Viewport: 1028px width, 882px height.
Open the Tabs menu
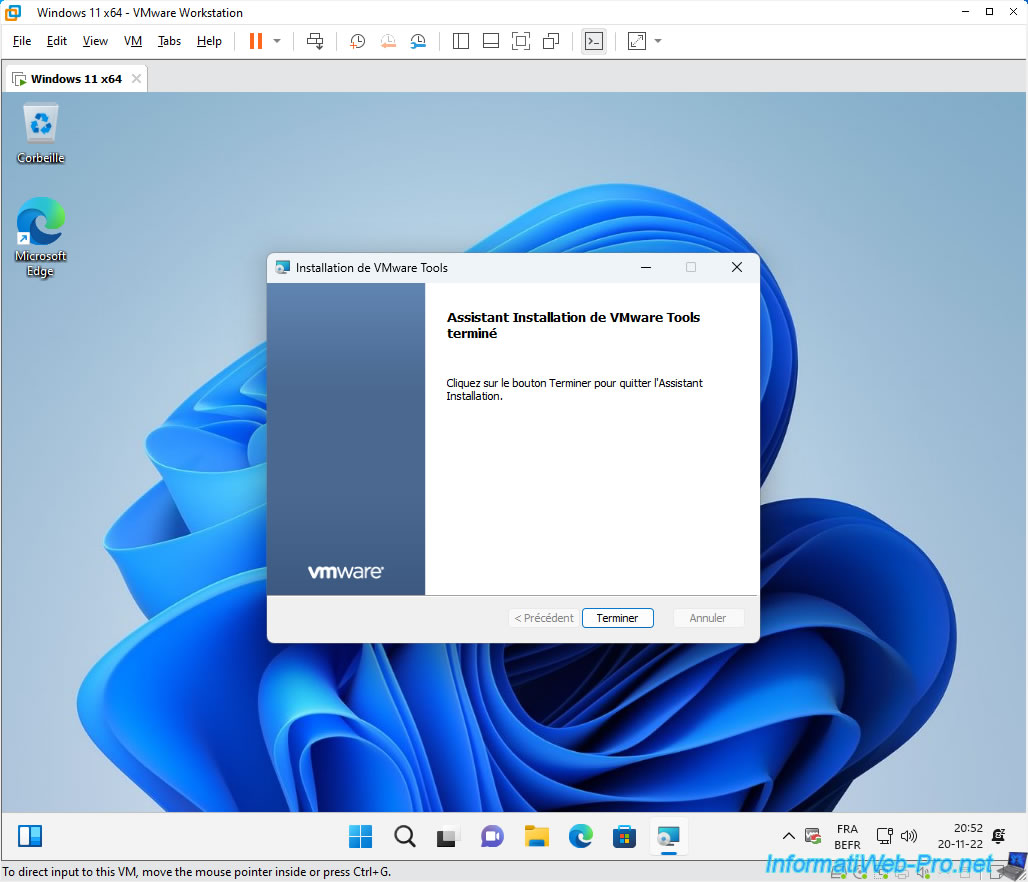pos(169,41)
